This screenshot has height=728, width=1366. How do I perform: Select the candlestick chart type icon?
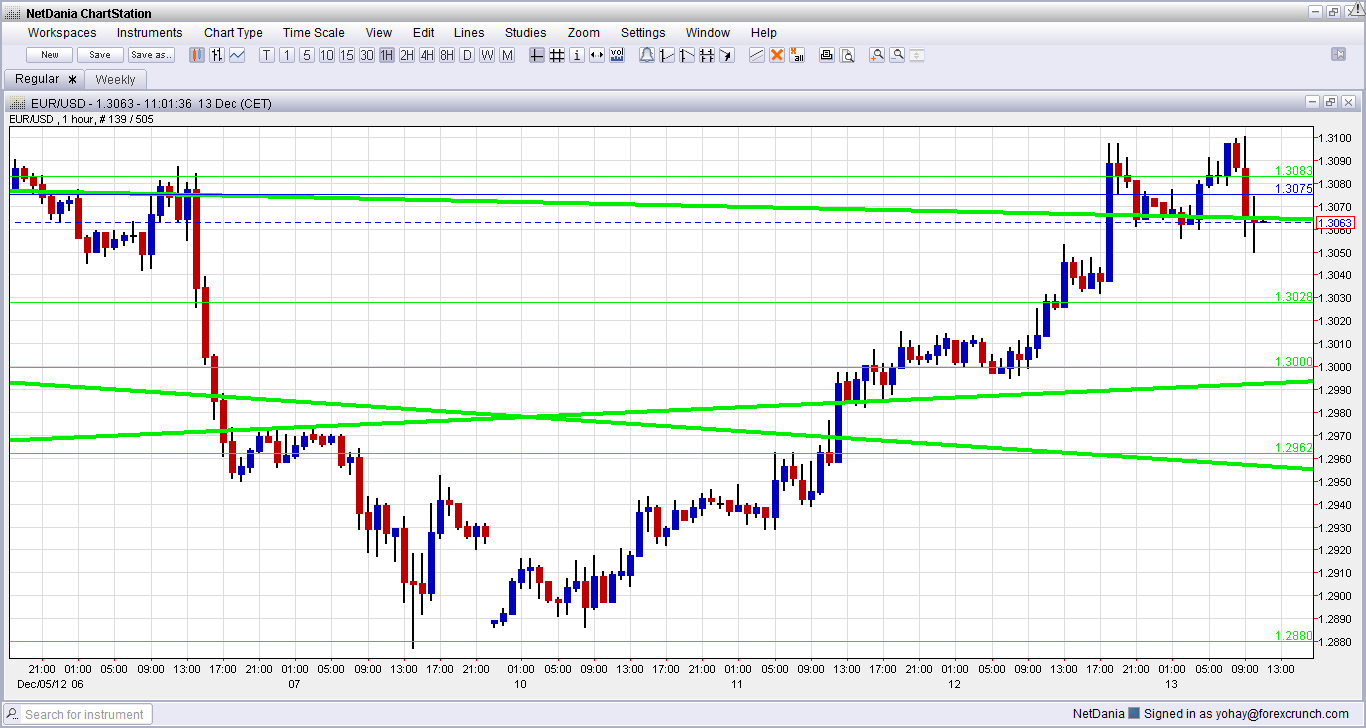pos(197,55)
